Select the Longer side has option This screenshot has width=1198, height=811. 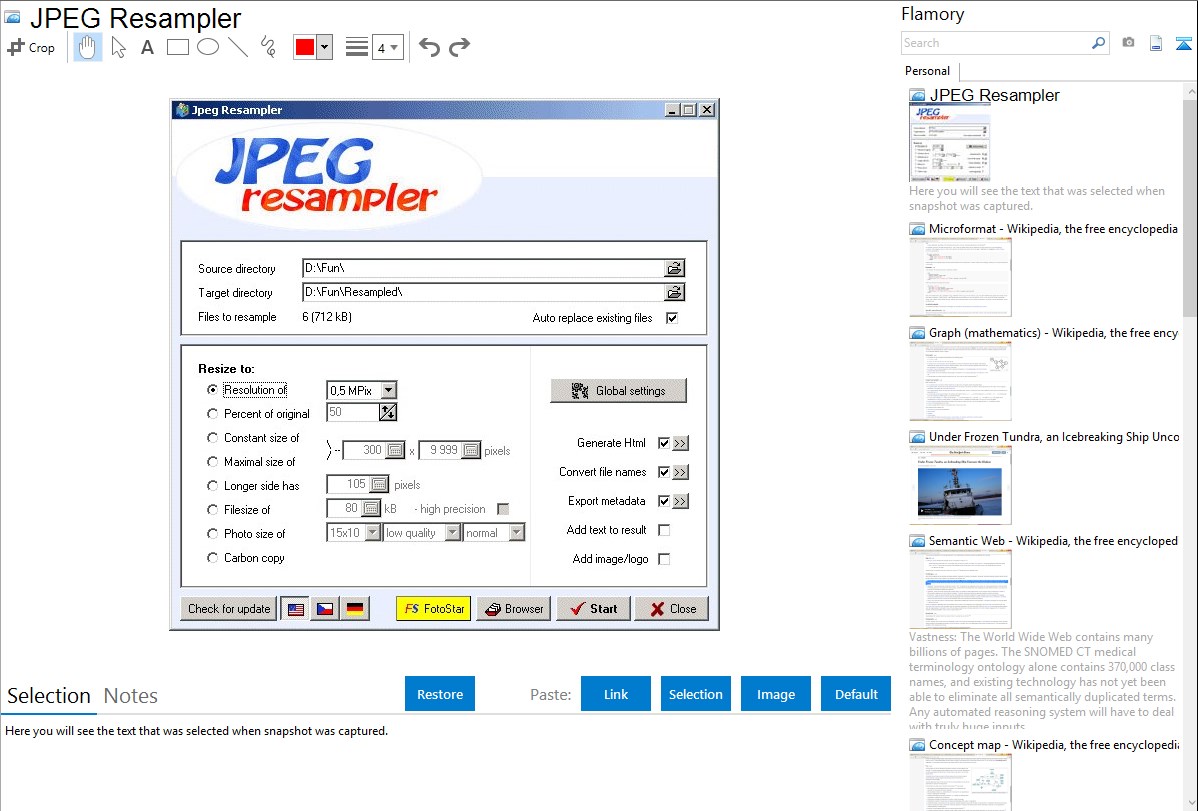click(x=212, y=485)
